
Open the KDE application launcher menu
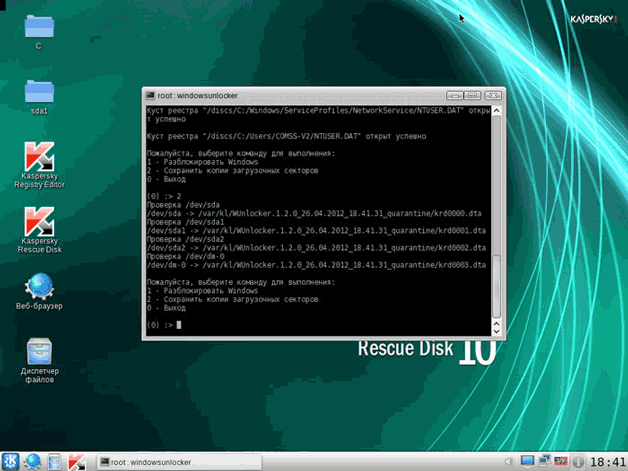(x=10, y=461)
